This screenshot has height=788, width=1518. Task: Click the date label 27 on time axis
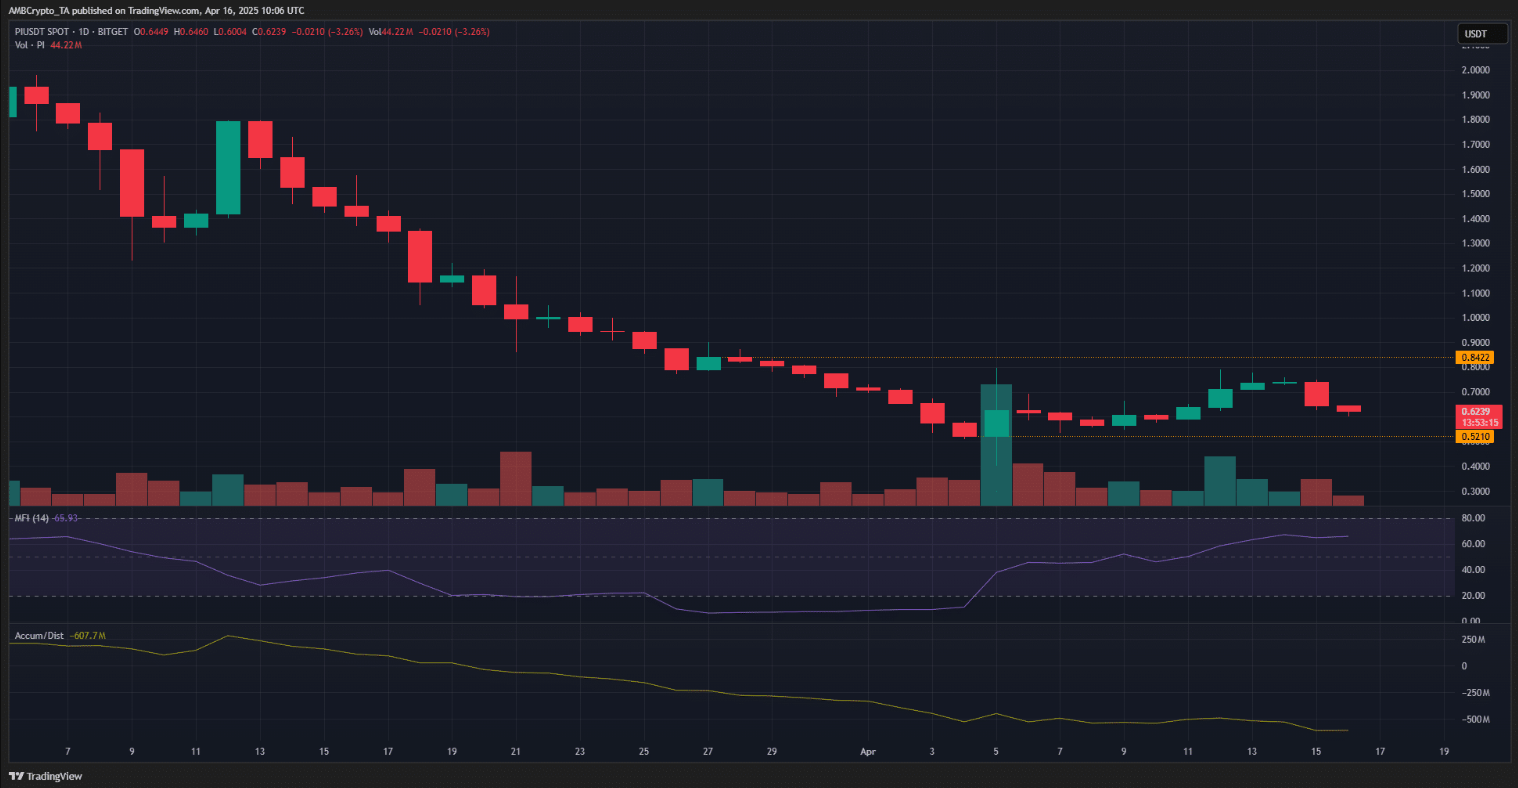(708, 751)
